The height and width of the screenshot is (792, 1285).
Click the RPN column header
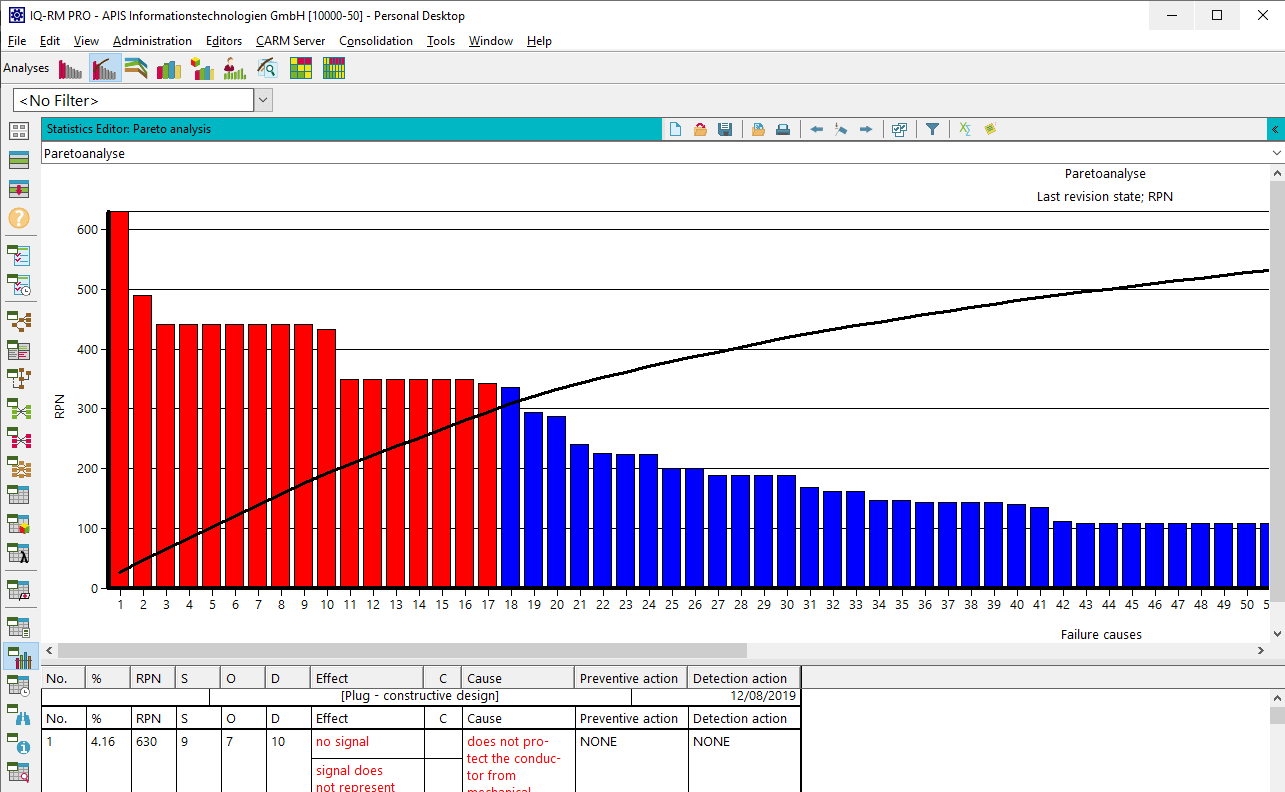click(148, 678)
